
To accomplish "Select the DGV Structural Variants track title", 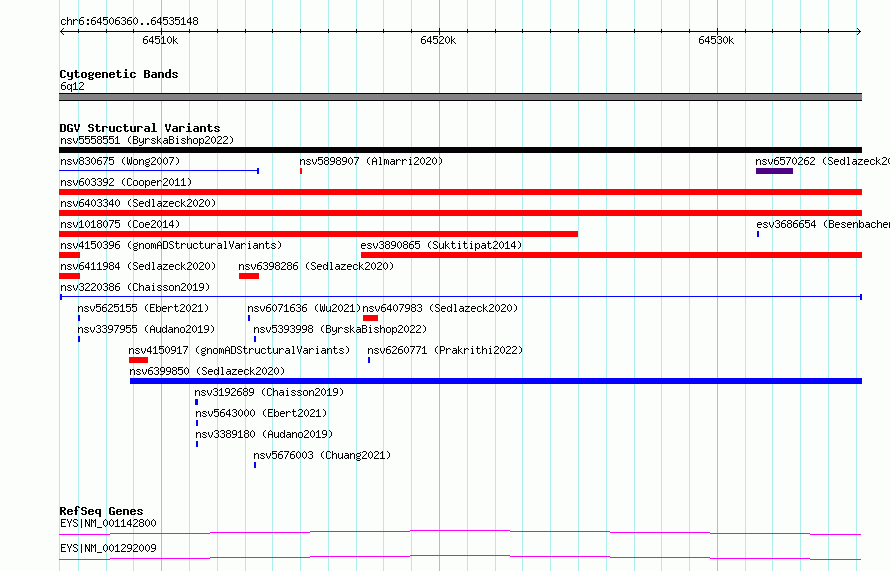I will (140, 128).
